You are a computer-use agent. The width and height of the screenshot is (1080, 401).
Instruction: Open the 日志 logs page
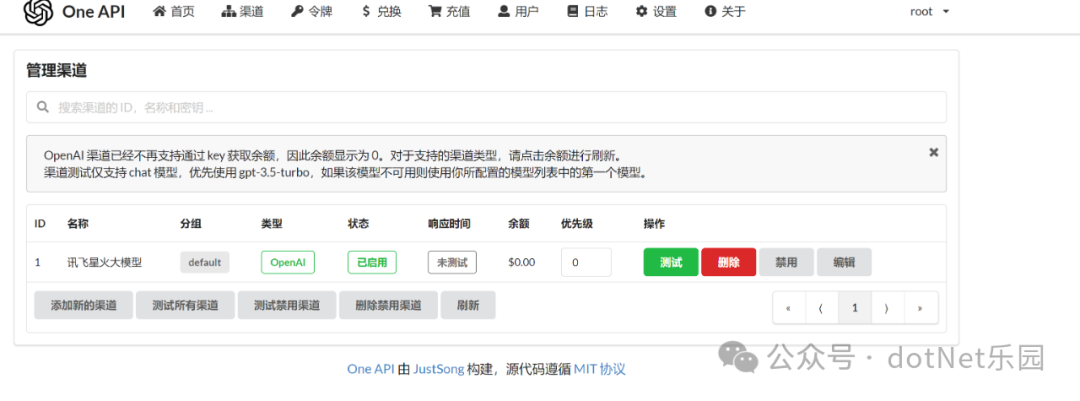click(587, 12)
